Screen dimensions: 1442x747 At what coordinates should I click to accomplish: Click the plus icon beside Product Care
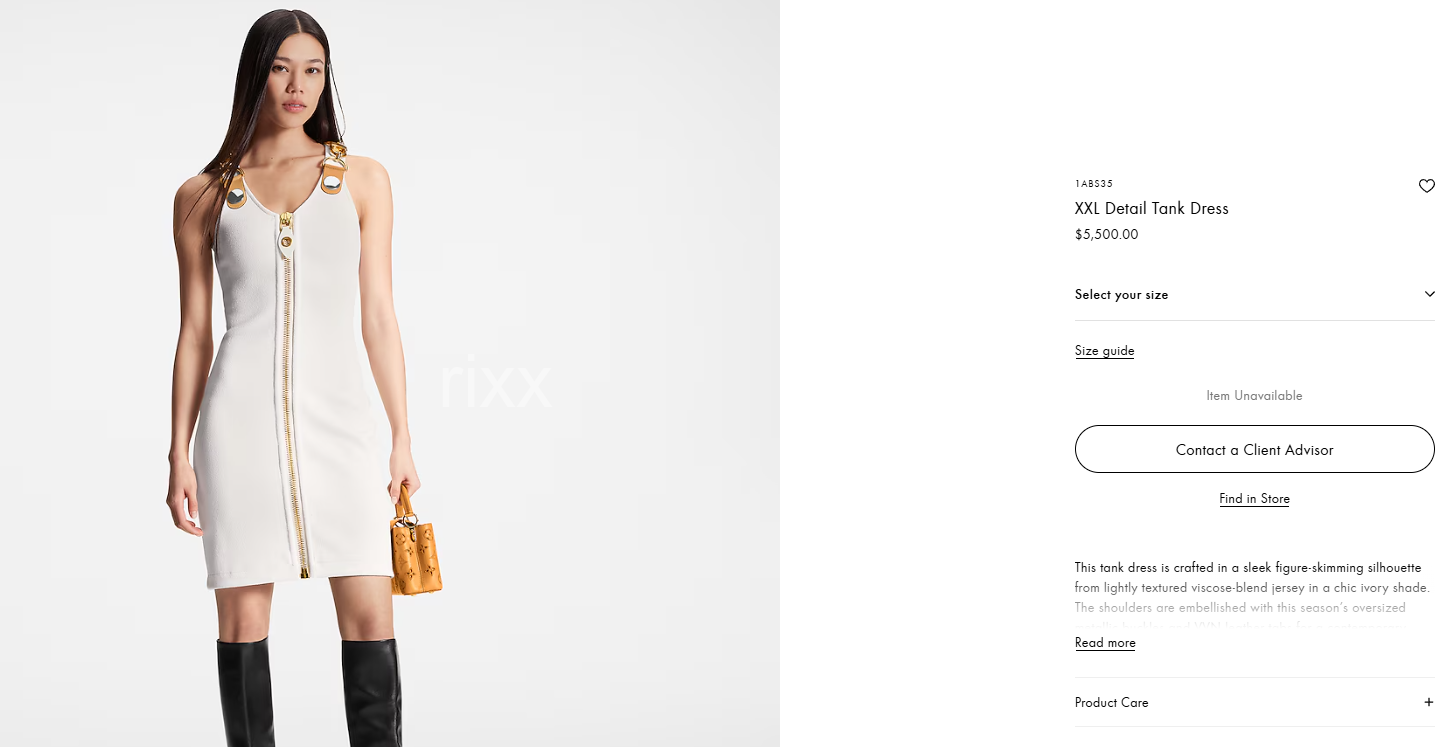1428,702
